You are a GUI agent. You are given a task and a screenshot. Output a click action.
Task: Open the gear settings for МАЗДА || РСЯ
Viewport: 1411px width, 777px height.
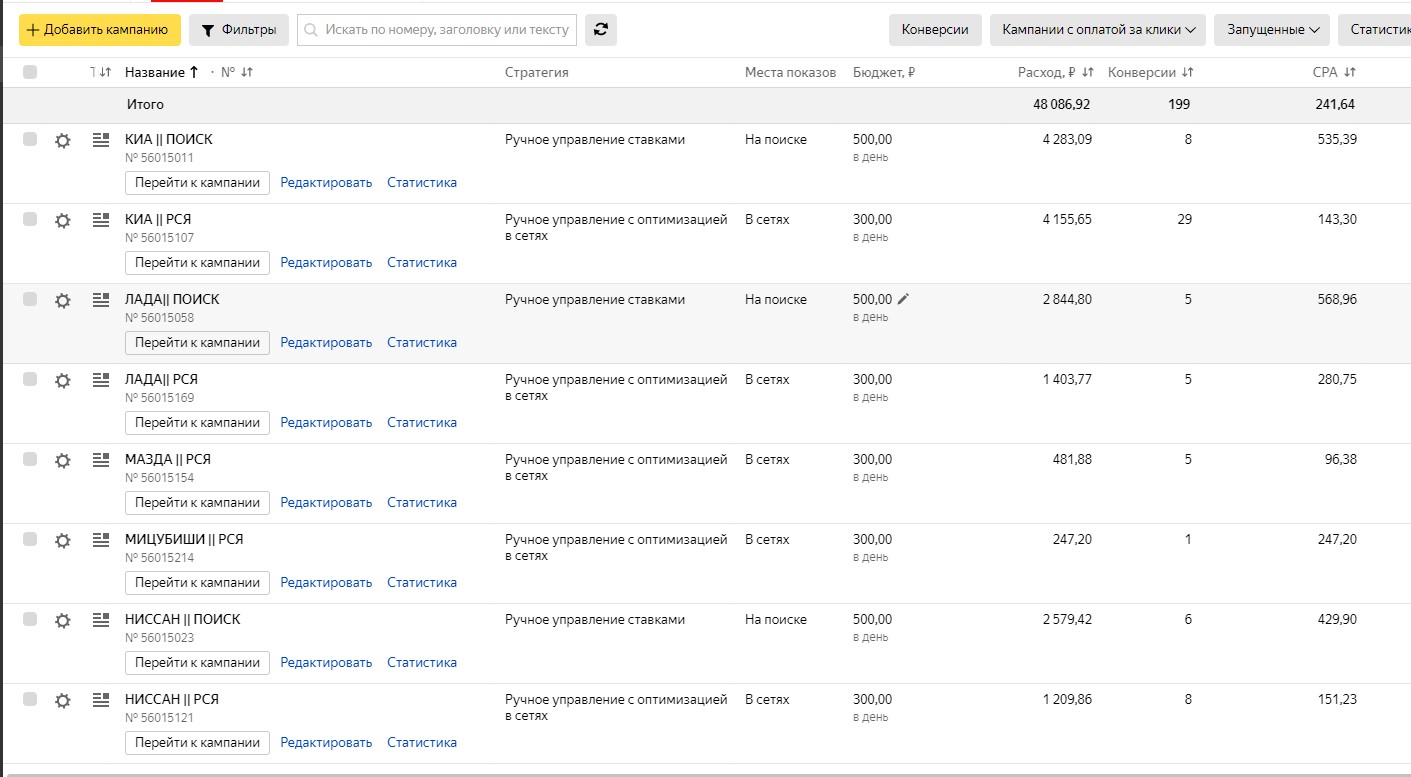coord(63,461)
